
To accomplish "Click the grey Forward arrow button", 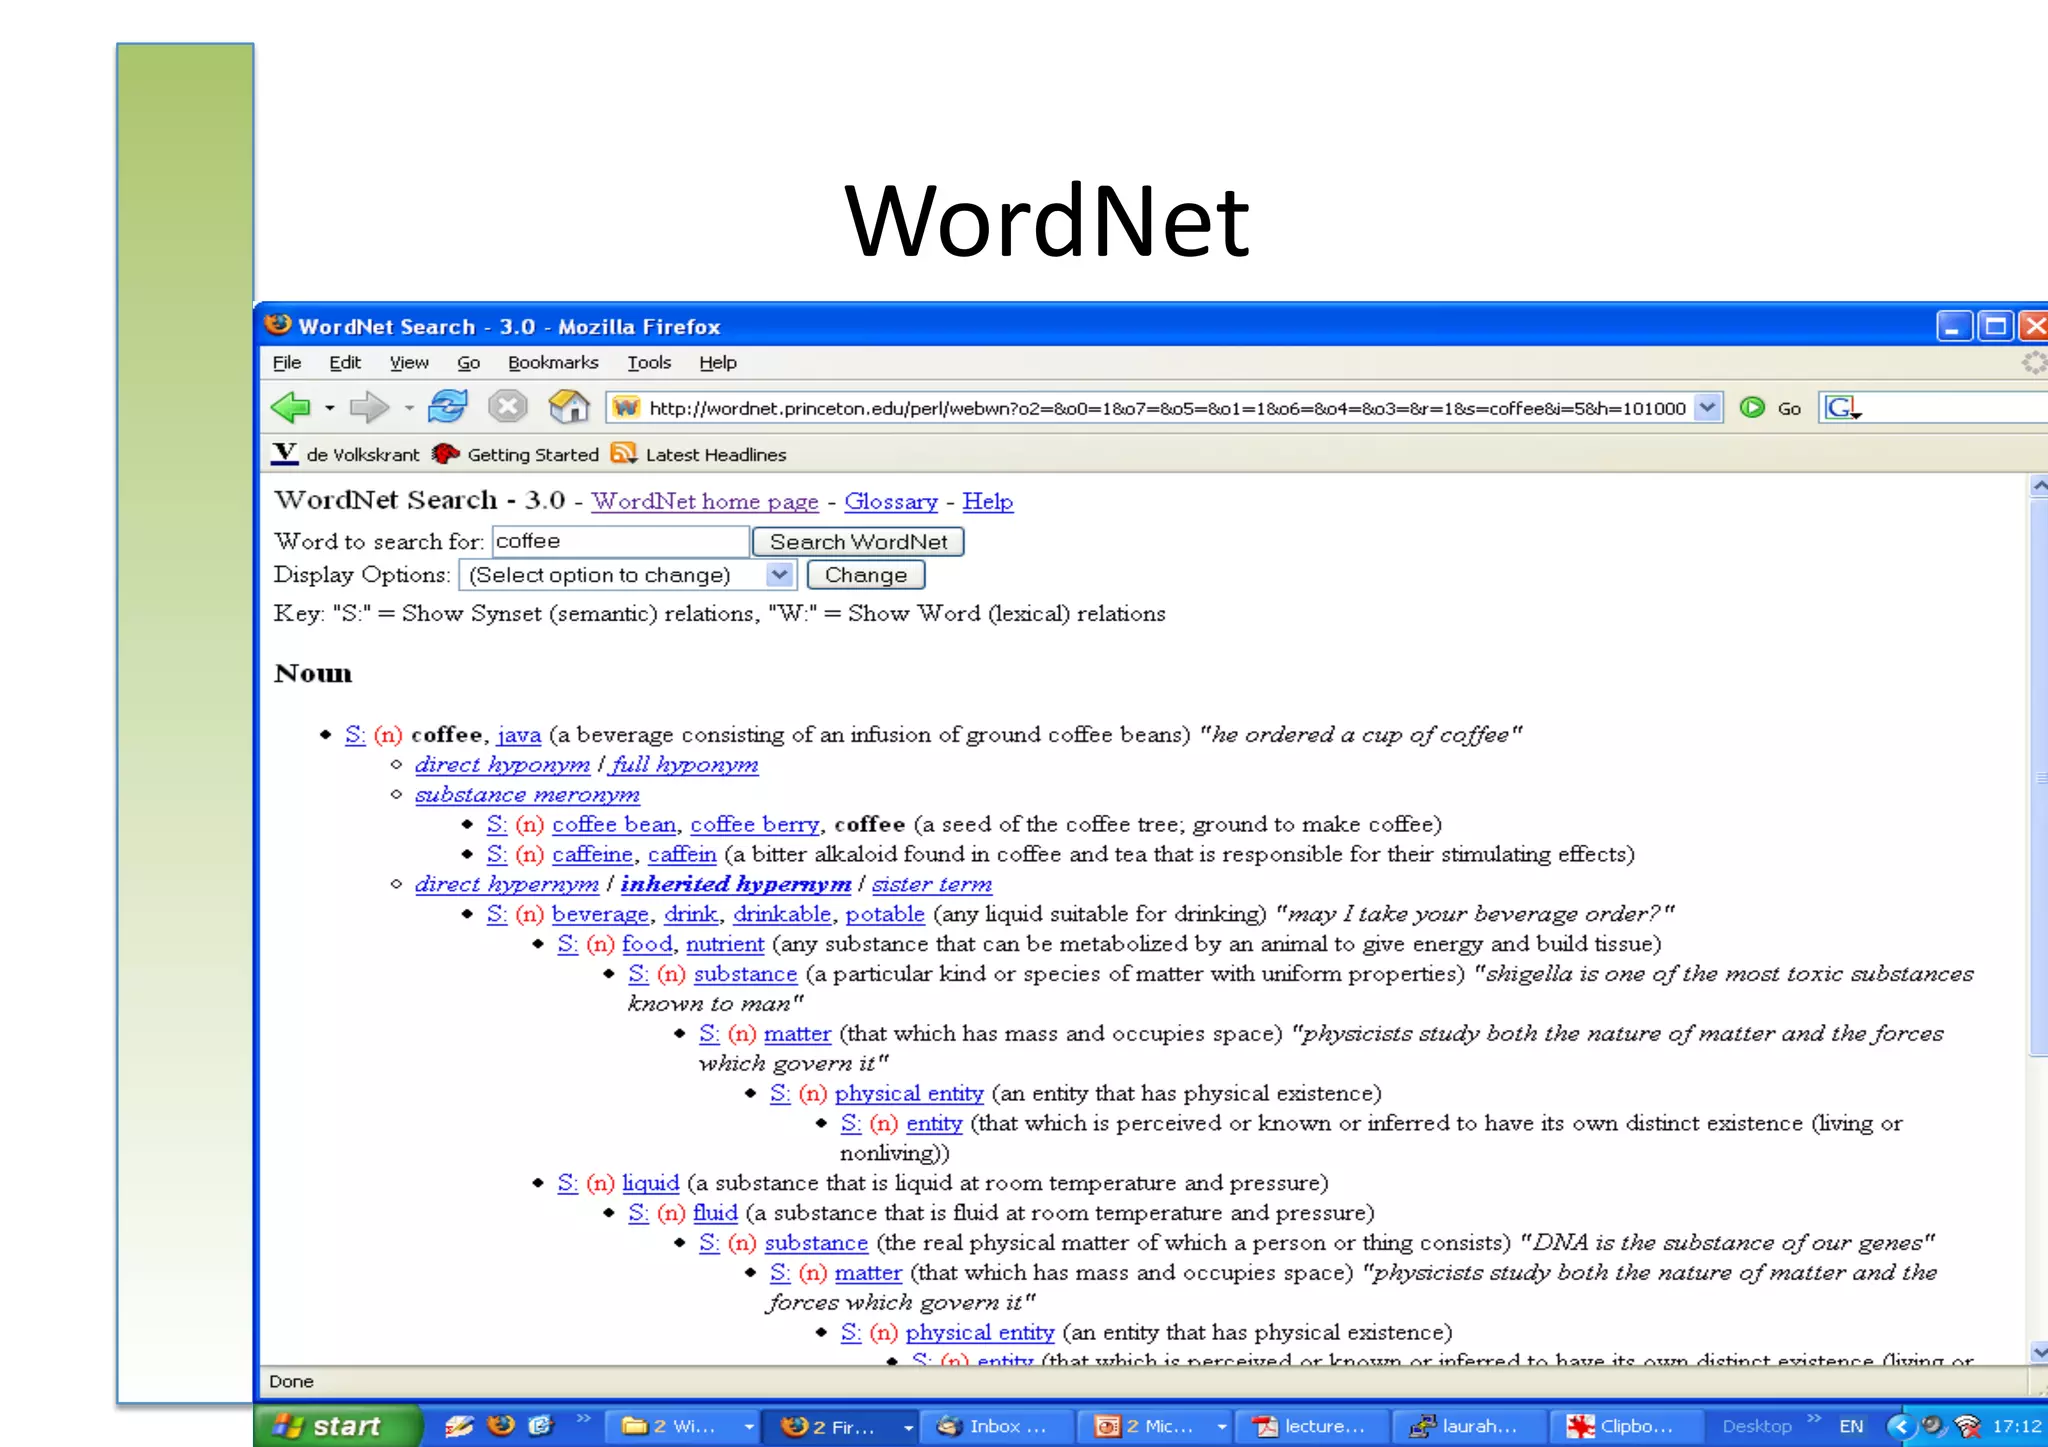I will click(x=369, y=407).
